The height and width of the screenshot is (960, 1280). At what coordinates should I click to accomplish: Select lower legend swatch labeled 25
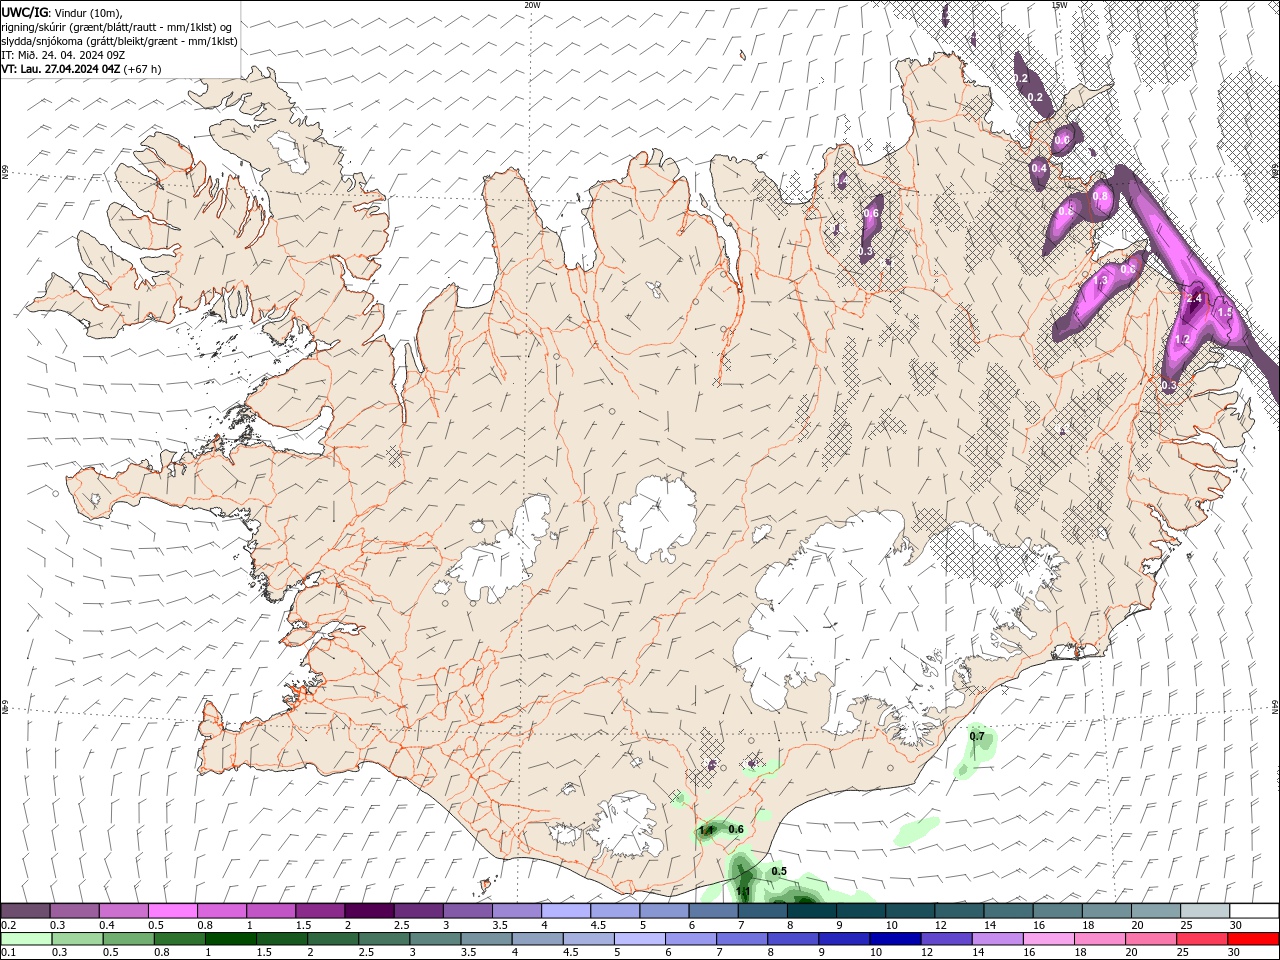pos(1202,939)
